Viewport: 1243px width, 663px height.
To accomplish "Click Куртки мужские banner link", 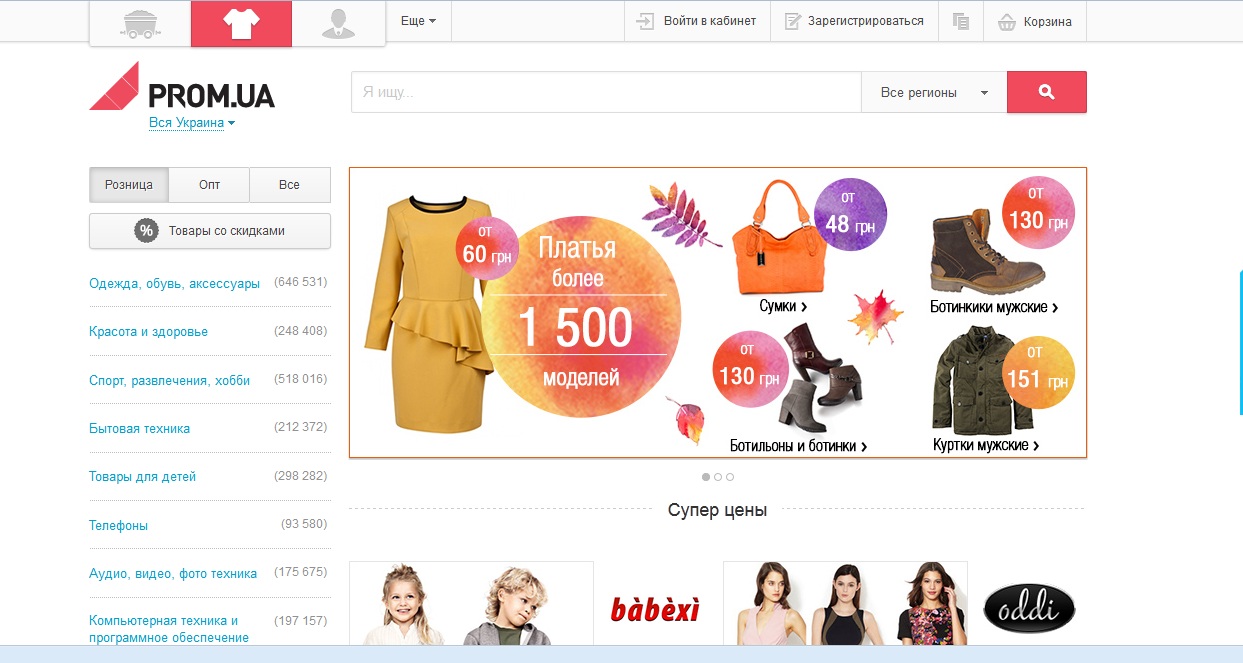I will (986, 445).
